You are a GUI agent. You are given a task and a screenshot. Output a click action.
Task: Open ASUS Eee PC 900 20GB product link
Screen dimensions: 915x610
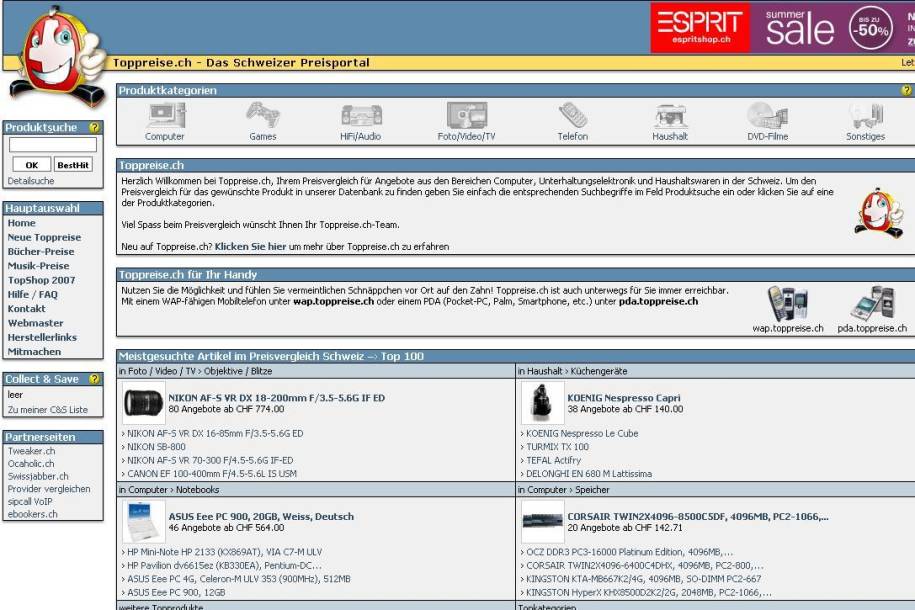click(261, 516)
